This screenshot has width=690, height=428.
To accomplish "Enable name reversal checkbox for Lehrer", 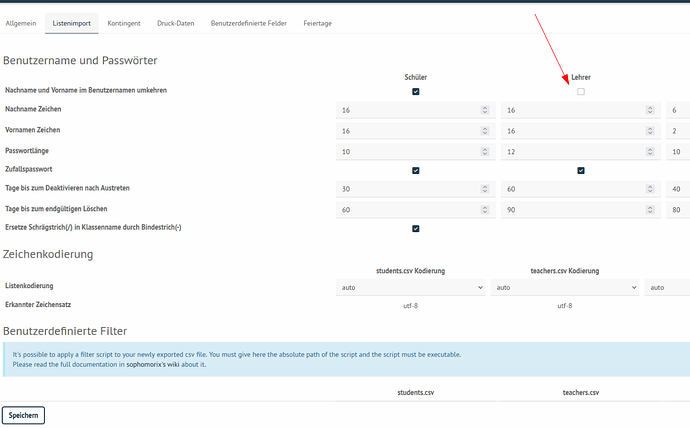I will click(x=581, y=91).
